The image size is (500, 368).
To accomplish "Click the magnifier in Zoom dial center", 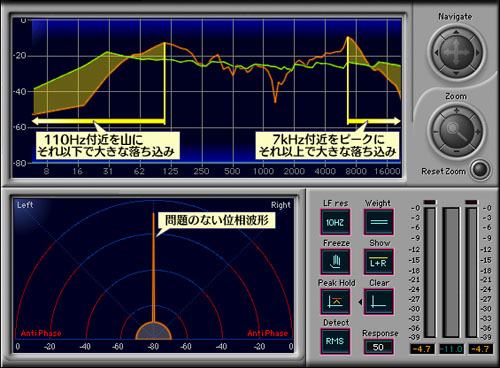I will point(456,131).
